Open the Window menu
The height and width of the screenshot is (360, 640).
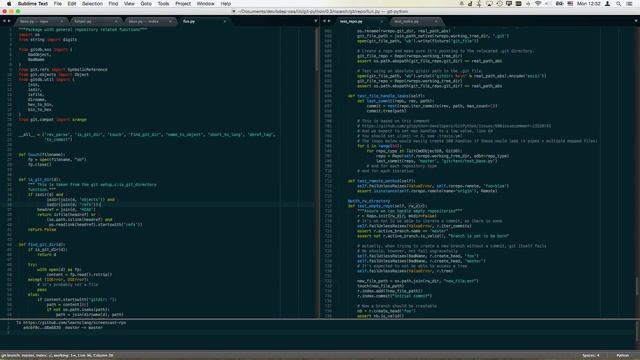pyautogui.click(x=206, y=4)
